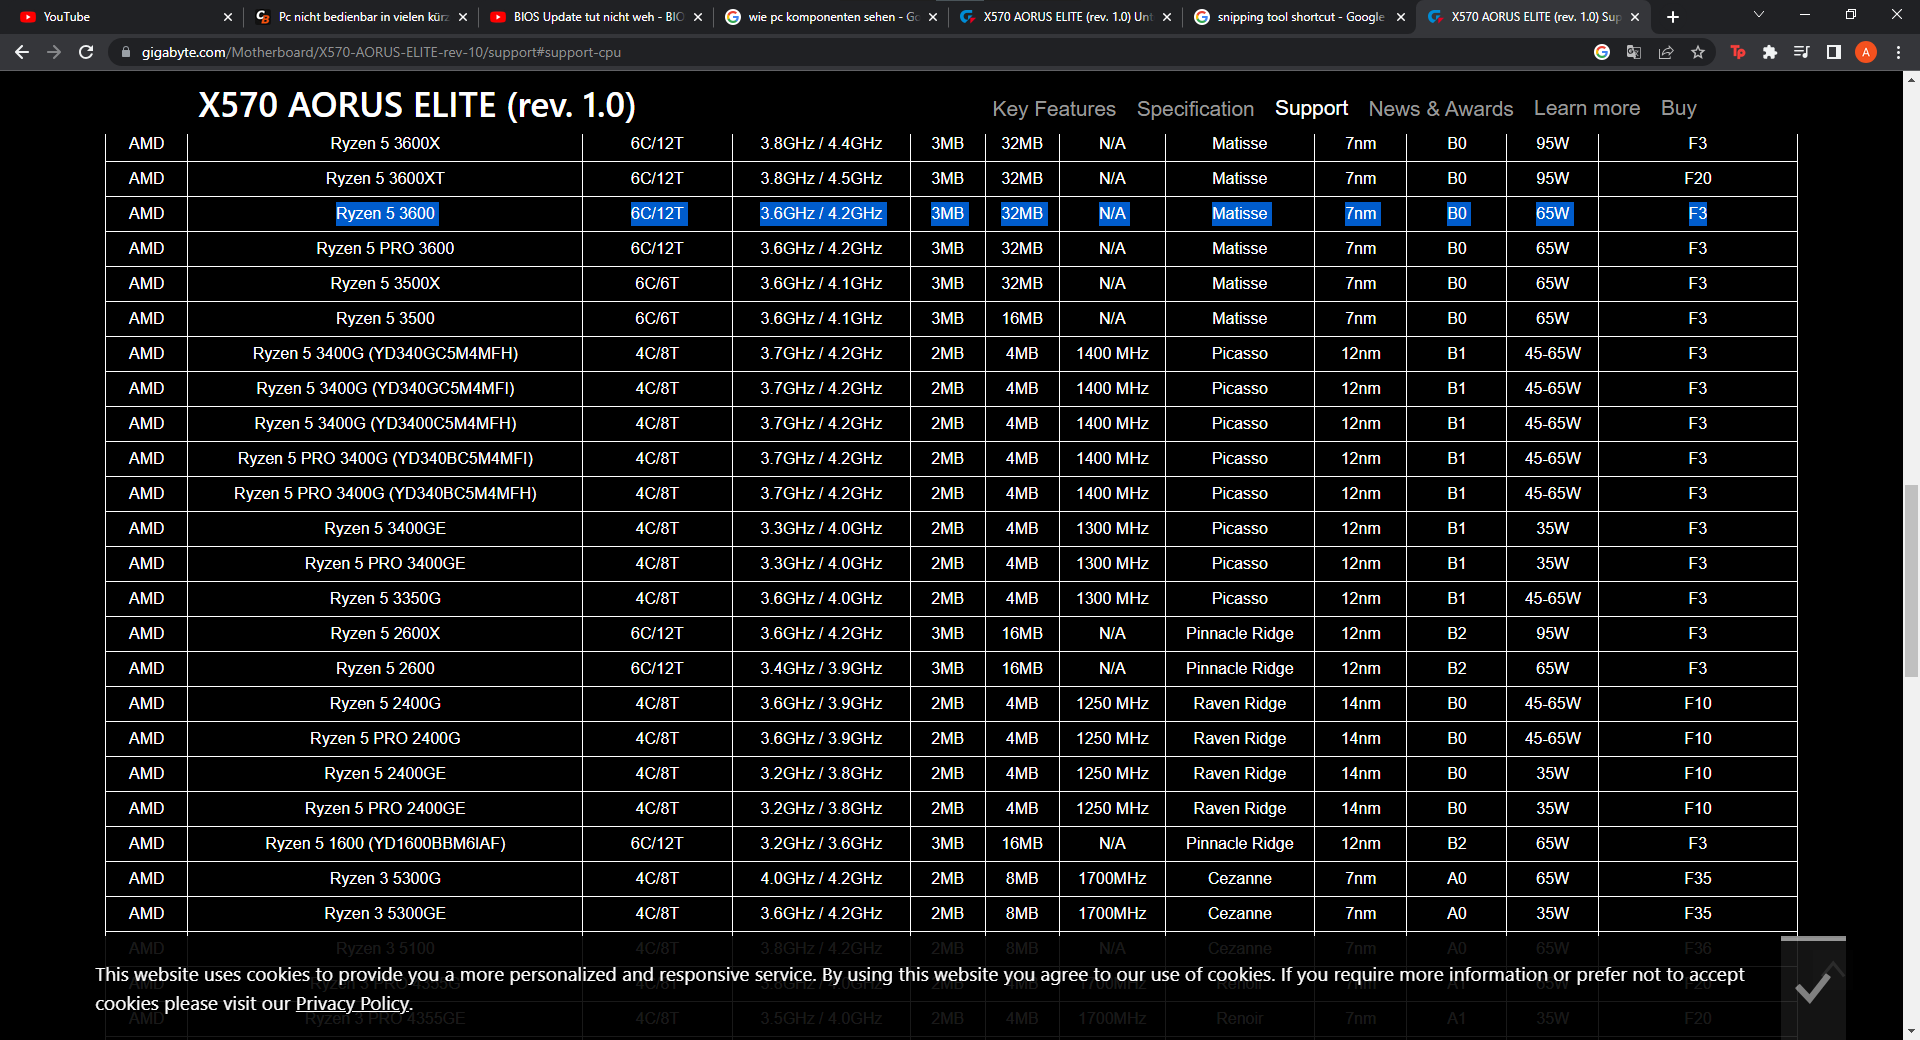
Task: Share this page via share icon
Action: point(1666,52)
